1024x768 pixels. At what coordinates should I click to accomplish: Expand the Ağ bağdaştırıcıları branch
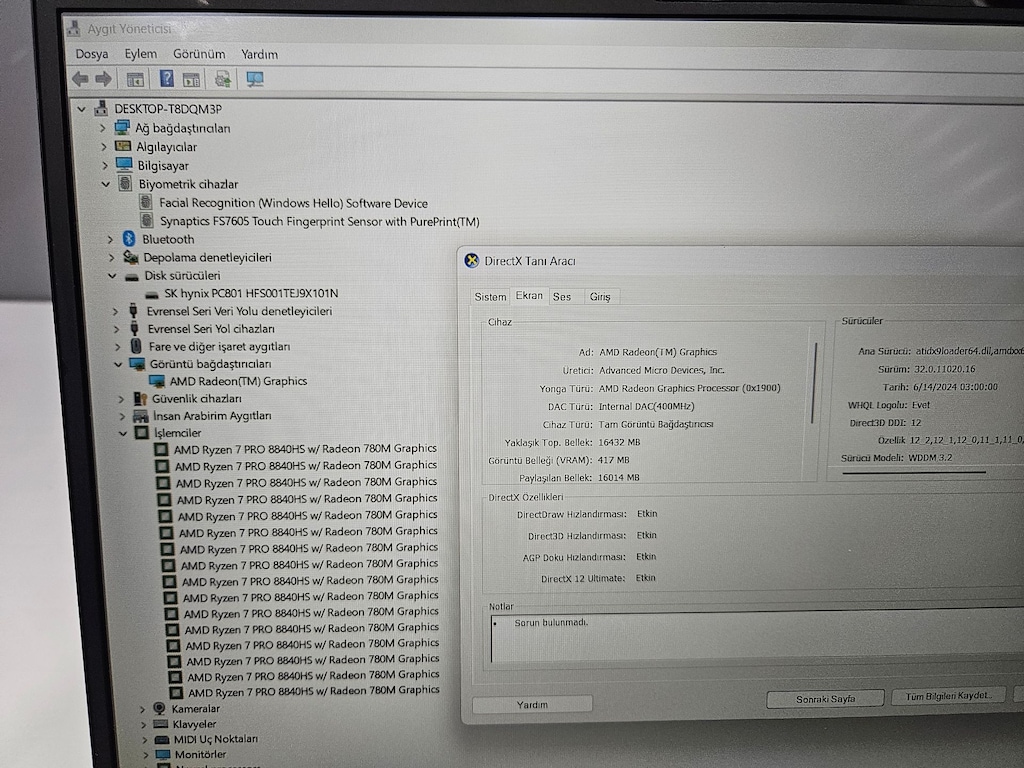click(x=103, y=128)
